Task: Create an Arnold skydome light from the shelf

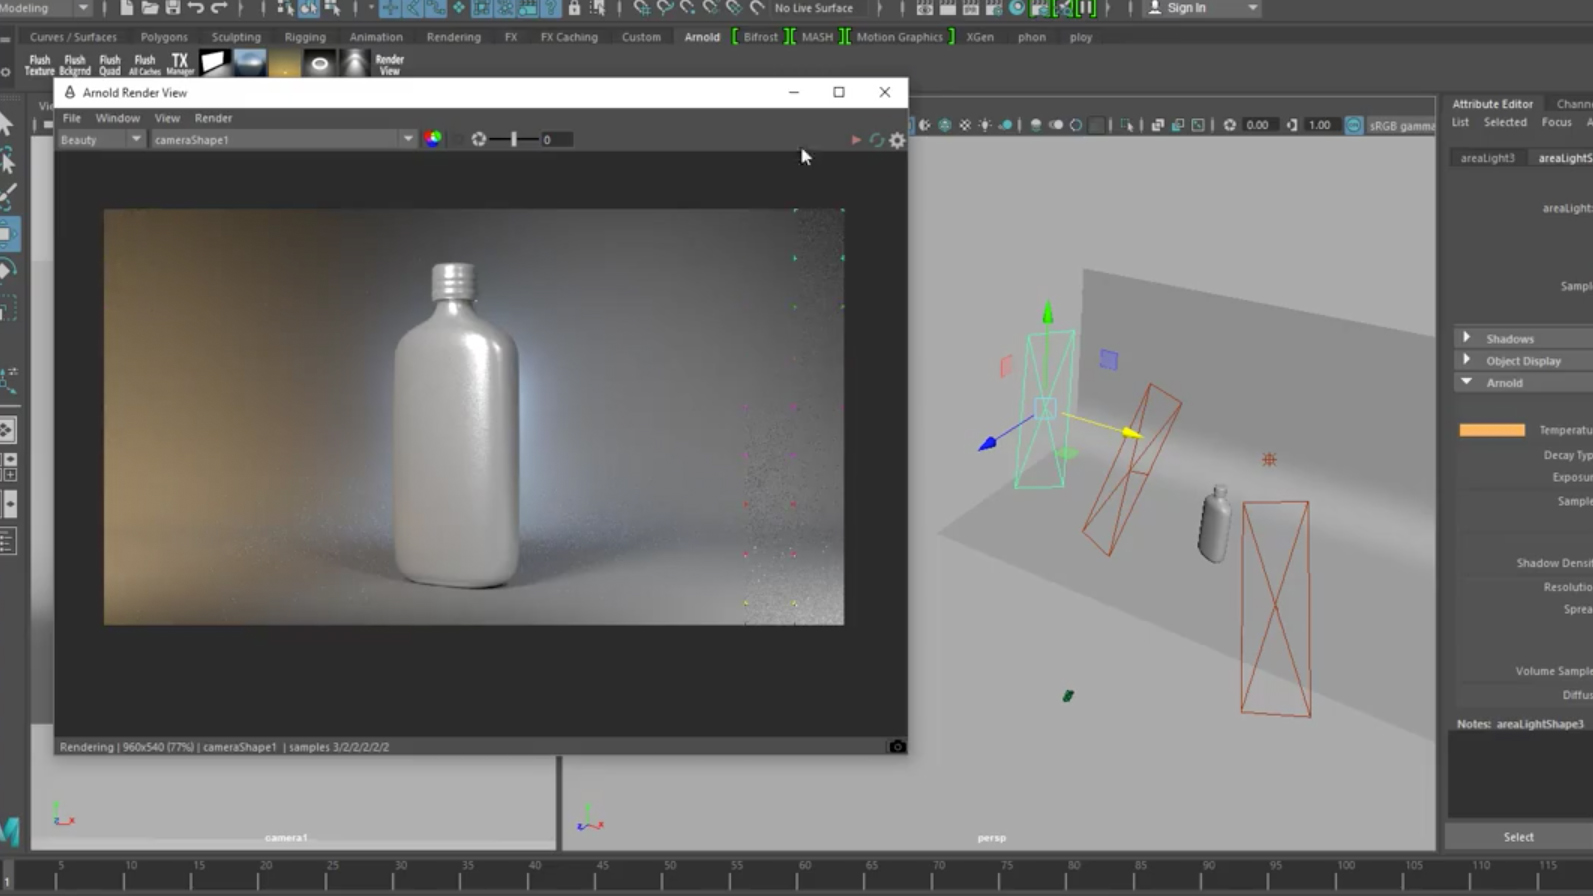Action: coord(250,63)
